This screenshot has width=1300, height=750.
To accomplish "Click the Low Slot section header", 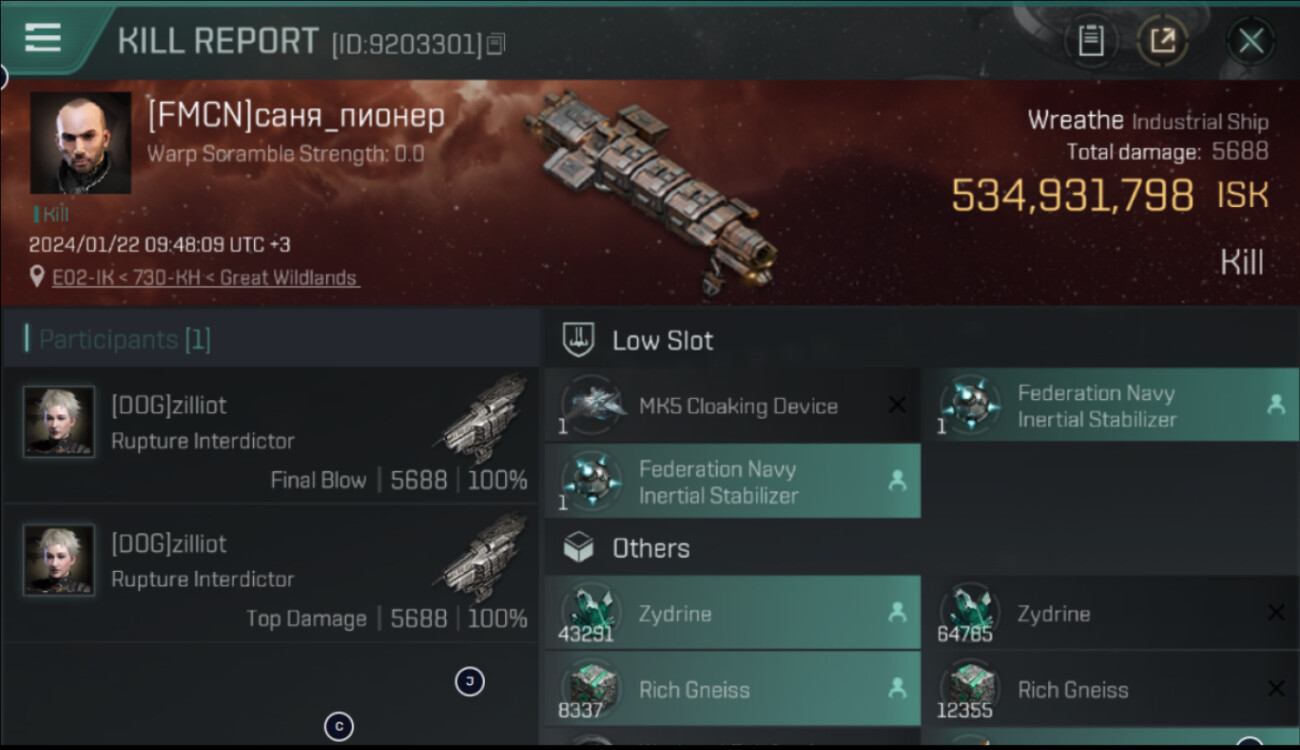I will (662, 340).
